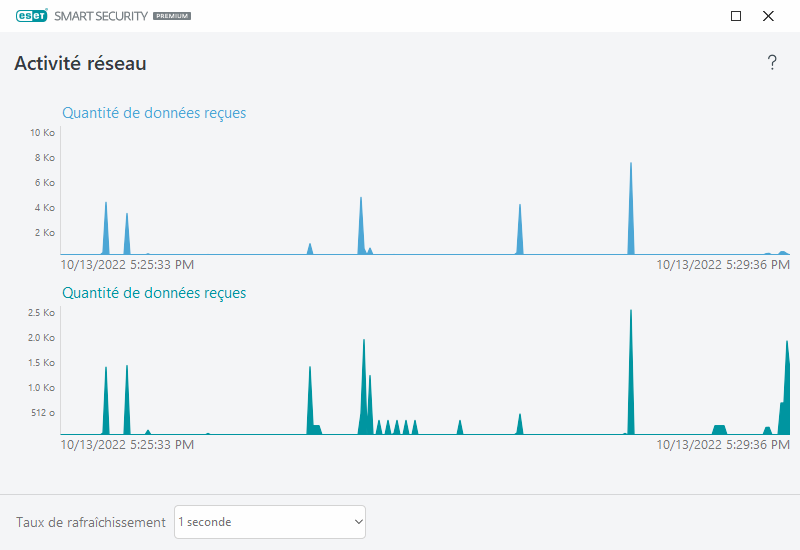
Task: Click the '10 Ko' axis label
Action: [42, 133]
